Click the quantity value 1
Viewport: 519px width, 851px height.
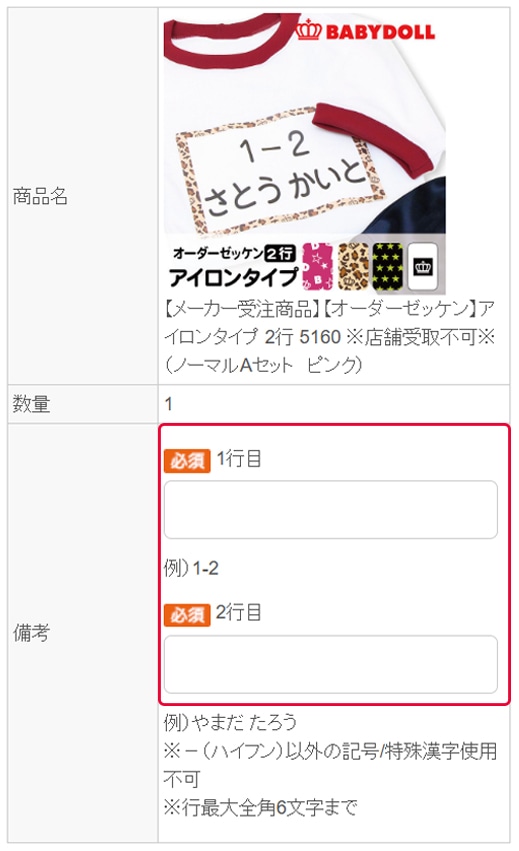click(168, 404)
